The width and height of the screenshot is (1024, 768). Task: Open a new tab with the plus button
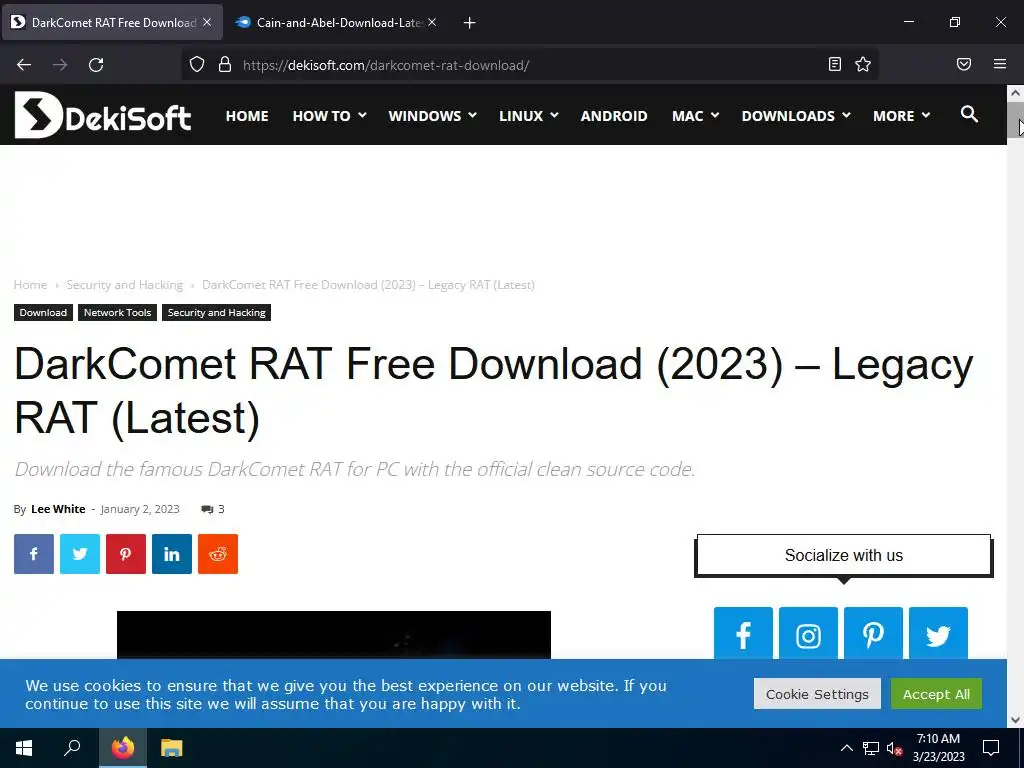coord(469,23)
